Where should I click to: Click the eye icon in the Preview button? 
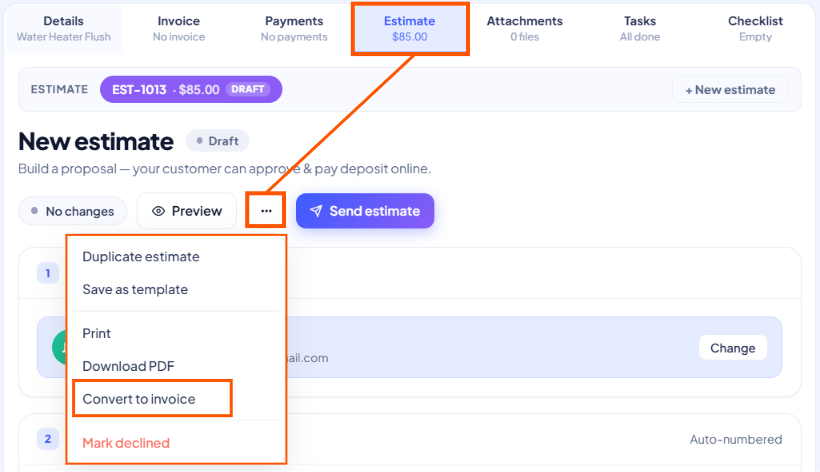click(158, 211)
